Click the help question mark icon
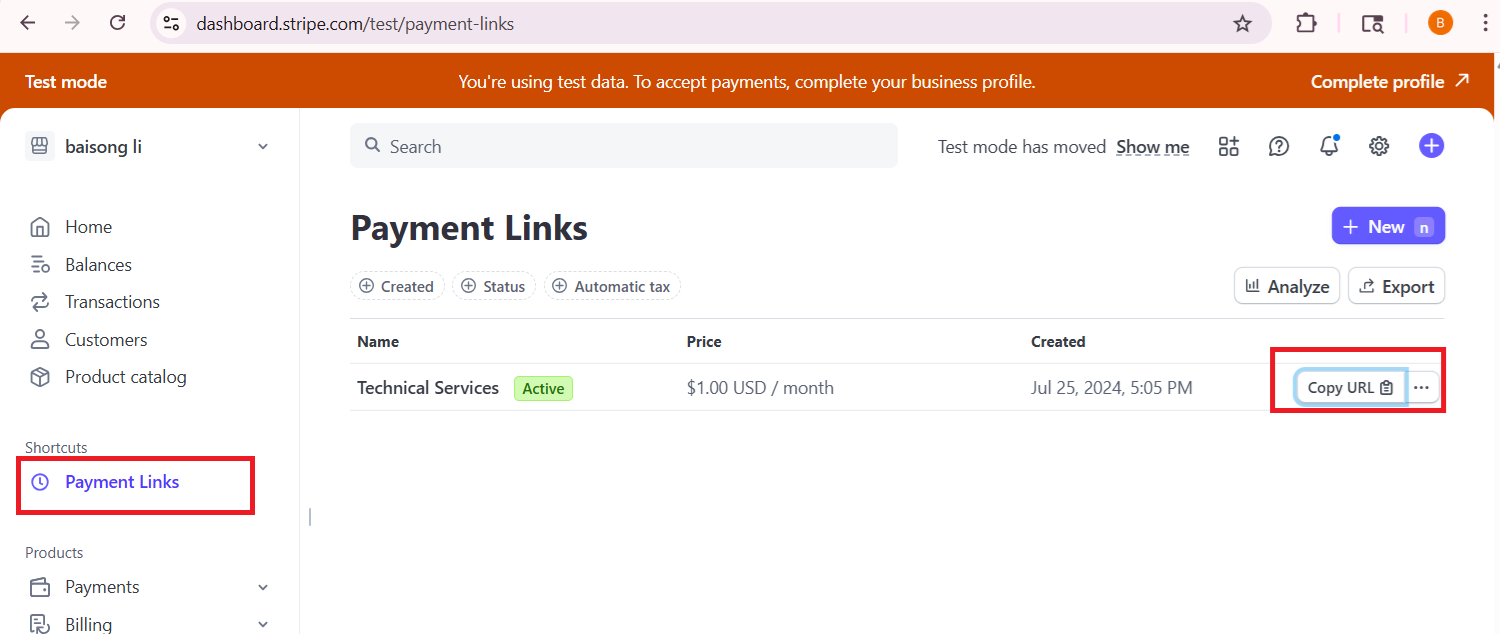 1279,147
